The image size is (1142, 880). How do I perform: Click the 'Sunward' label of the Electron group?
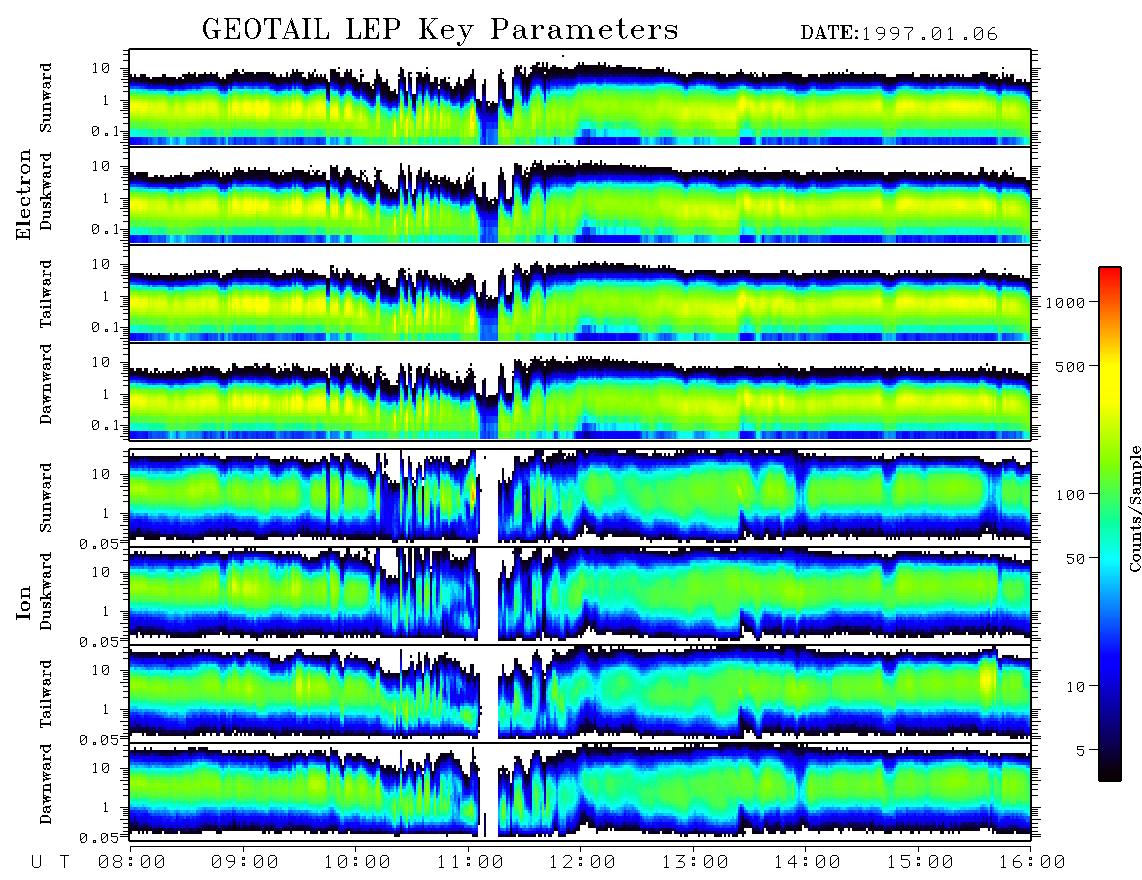[x=46, y=98]
